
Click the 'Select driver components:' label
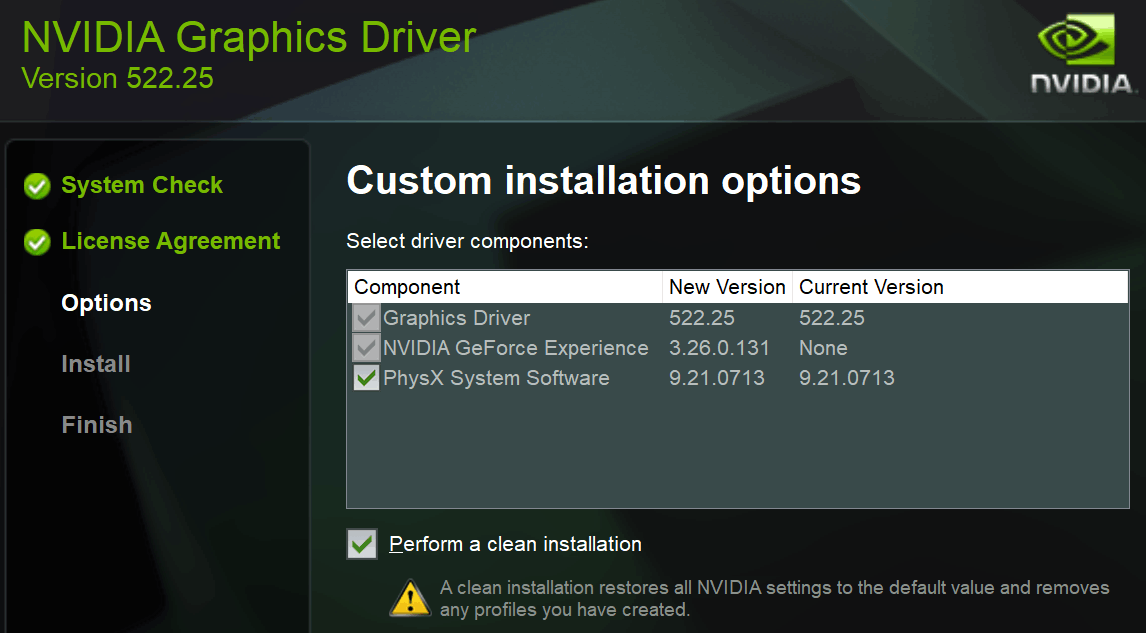pyautogui.click(x=467, y=241)
